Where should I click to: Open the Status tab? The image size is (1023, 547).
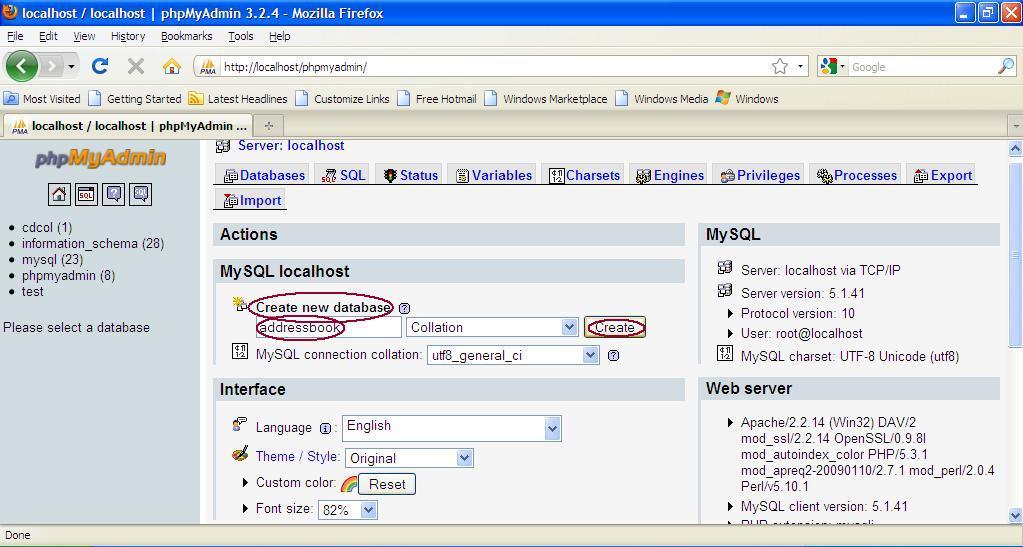(410, 175)
